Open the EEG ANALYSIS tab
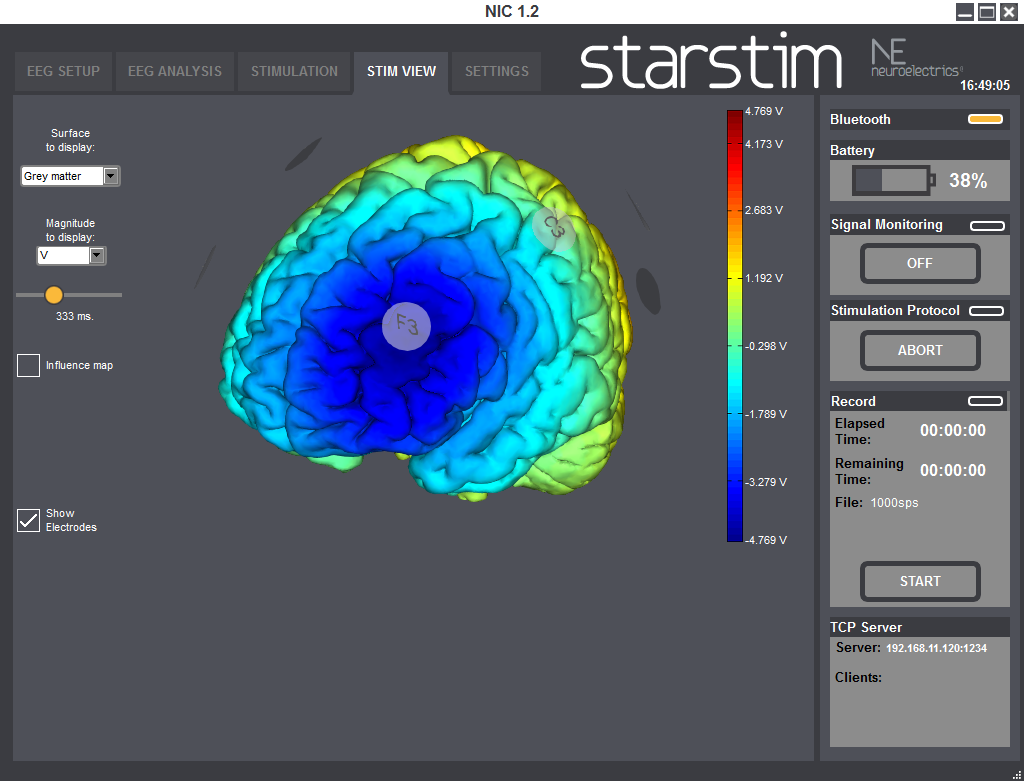The image size is (1024, 781). click(175, 71)
